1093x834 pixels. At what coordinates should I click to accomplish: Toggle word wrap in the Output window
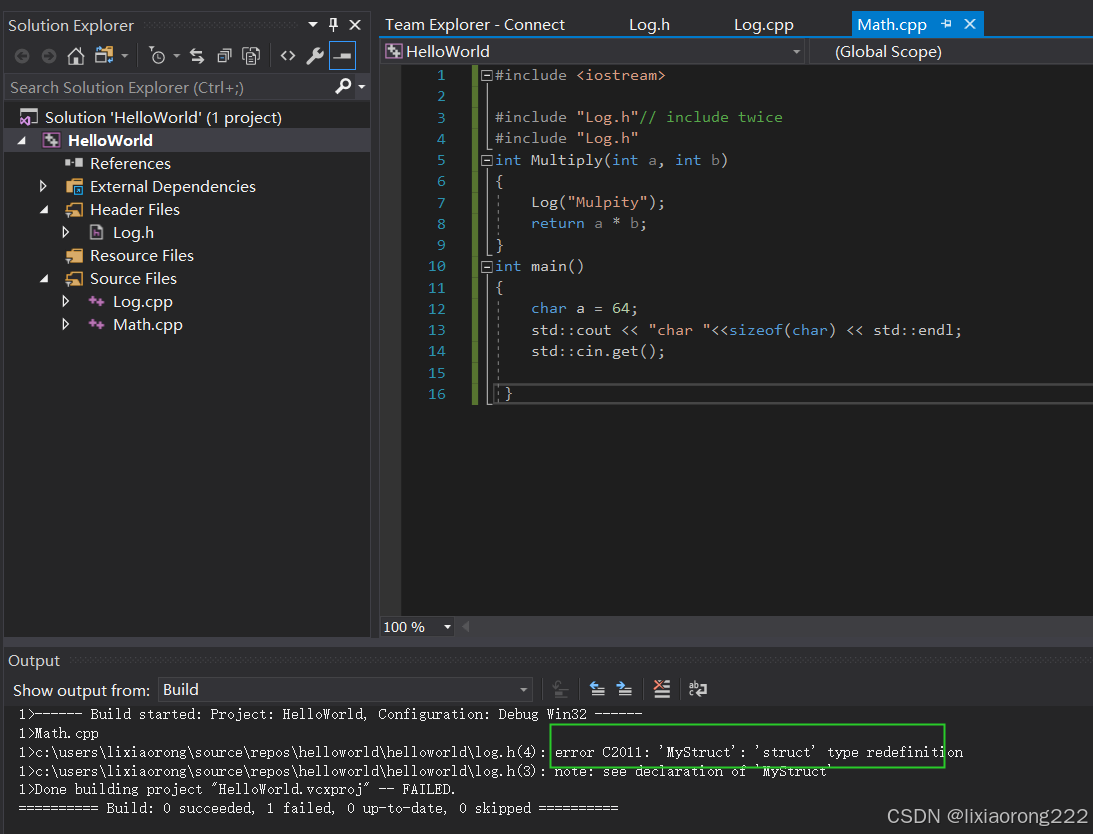pyautogui.click(x=696, y=689)
